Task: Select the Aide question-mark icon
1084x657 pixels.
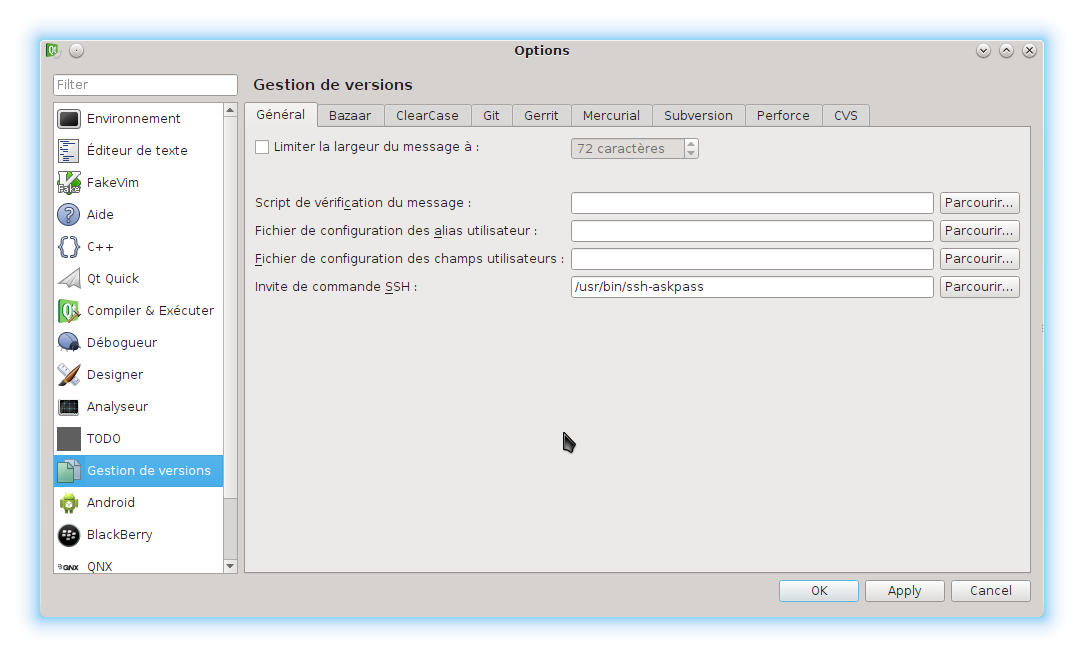Action: tap(68, 214)
